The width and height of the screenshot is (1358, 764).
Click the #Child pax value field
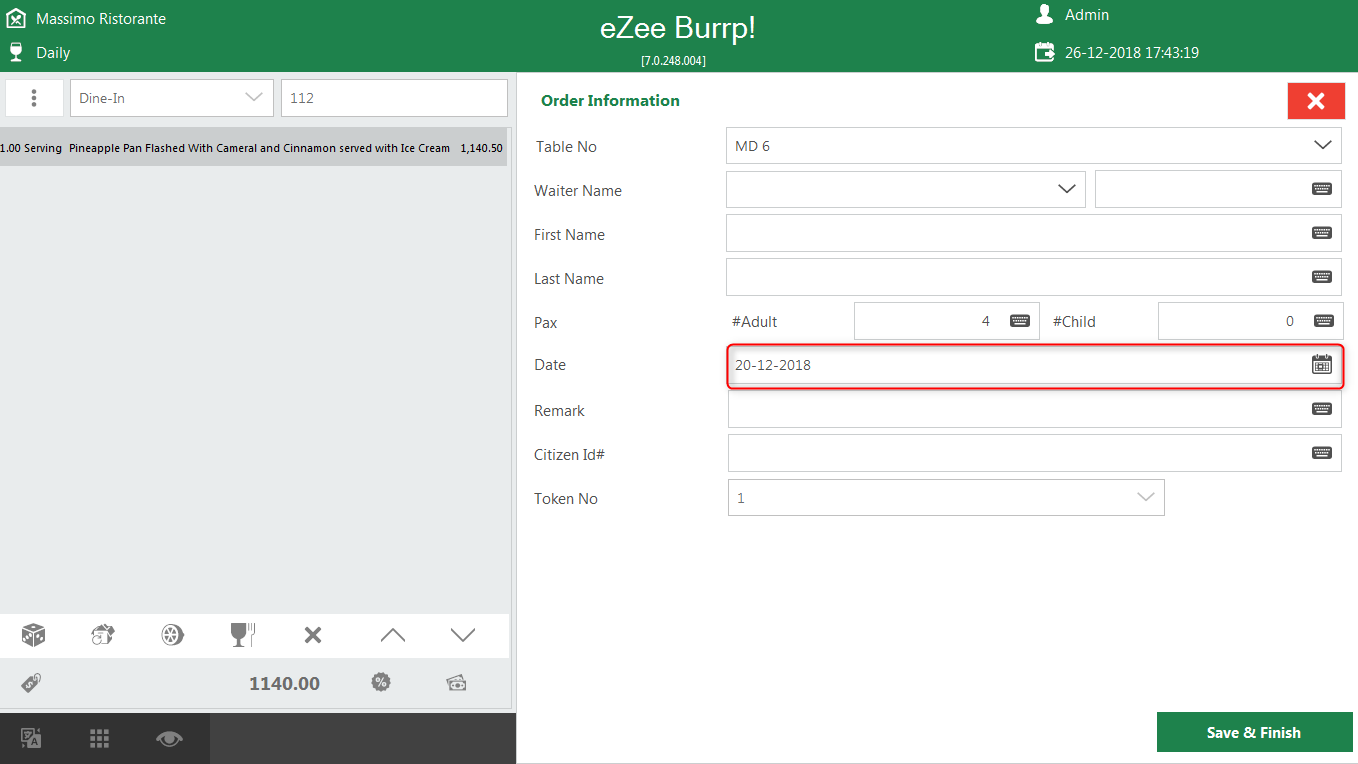pyautogui.click(x=1250, y=321)
